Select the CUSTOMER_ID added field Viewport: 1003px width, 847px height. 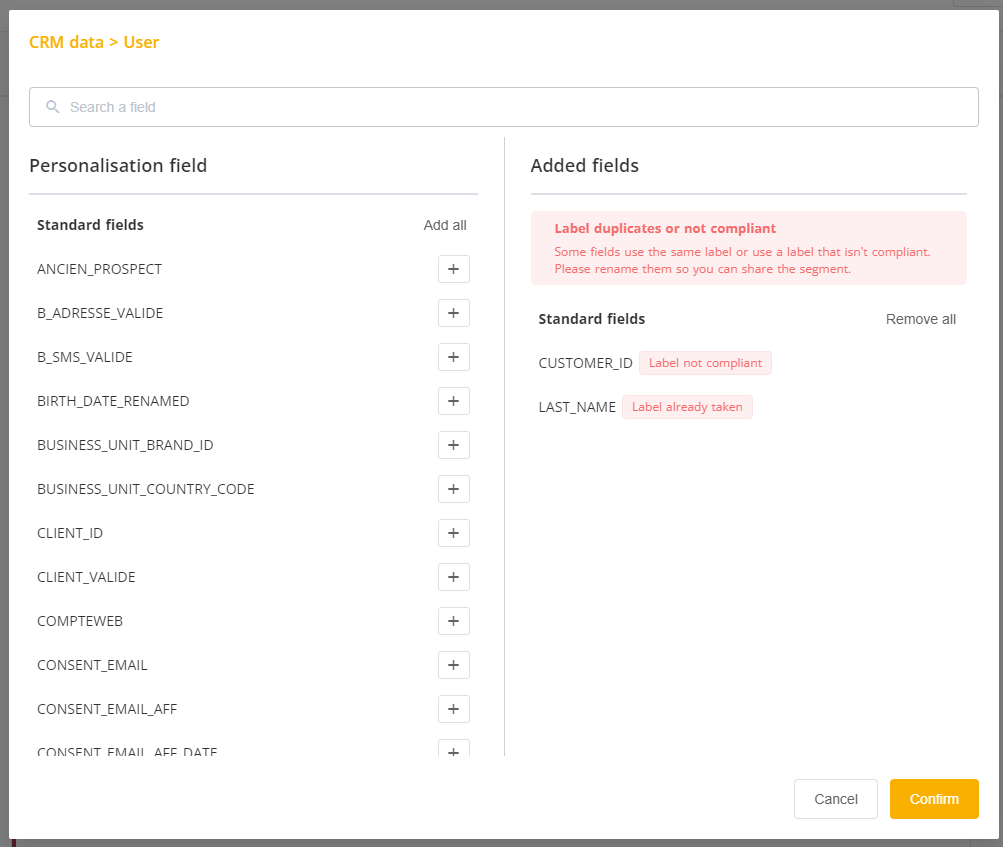(x=585, y=363)
